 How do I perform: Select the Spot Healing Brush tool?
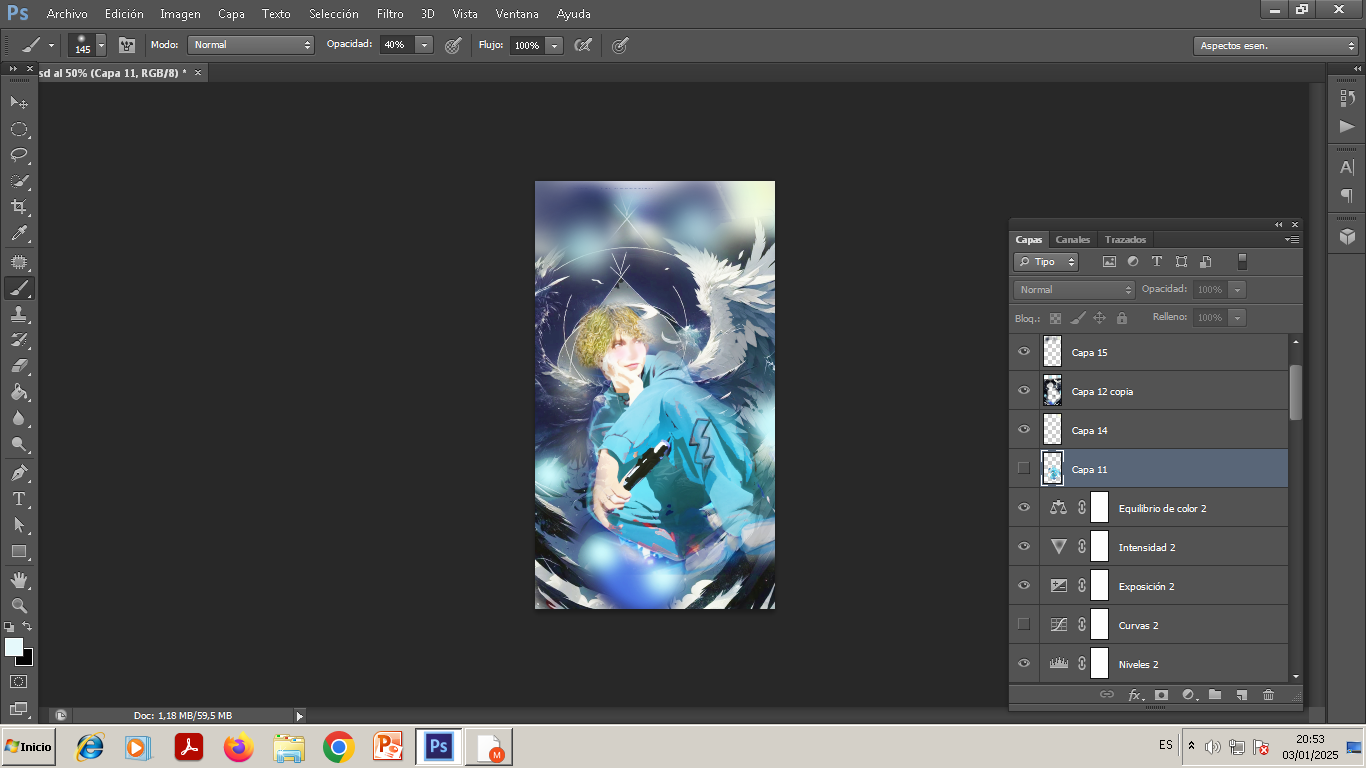tap(19, 262)
